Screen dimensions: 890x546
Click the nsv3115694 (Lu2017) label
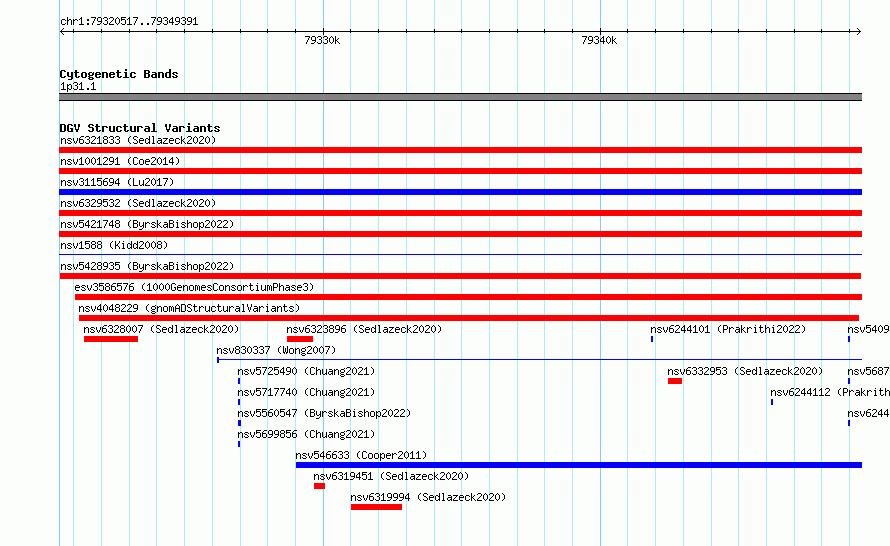coord(117,182)
